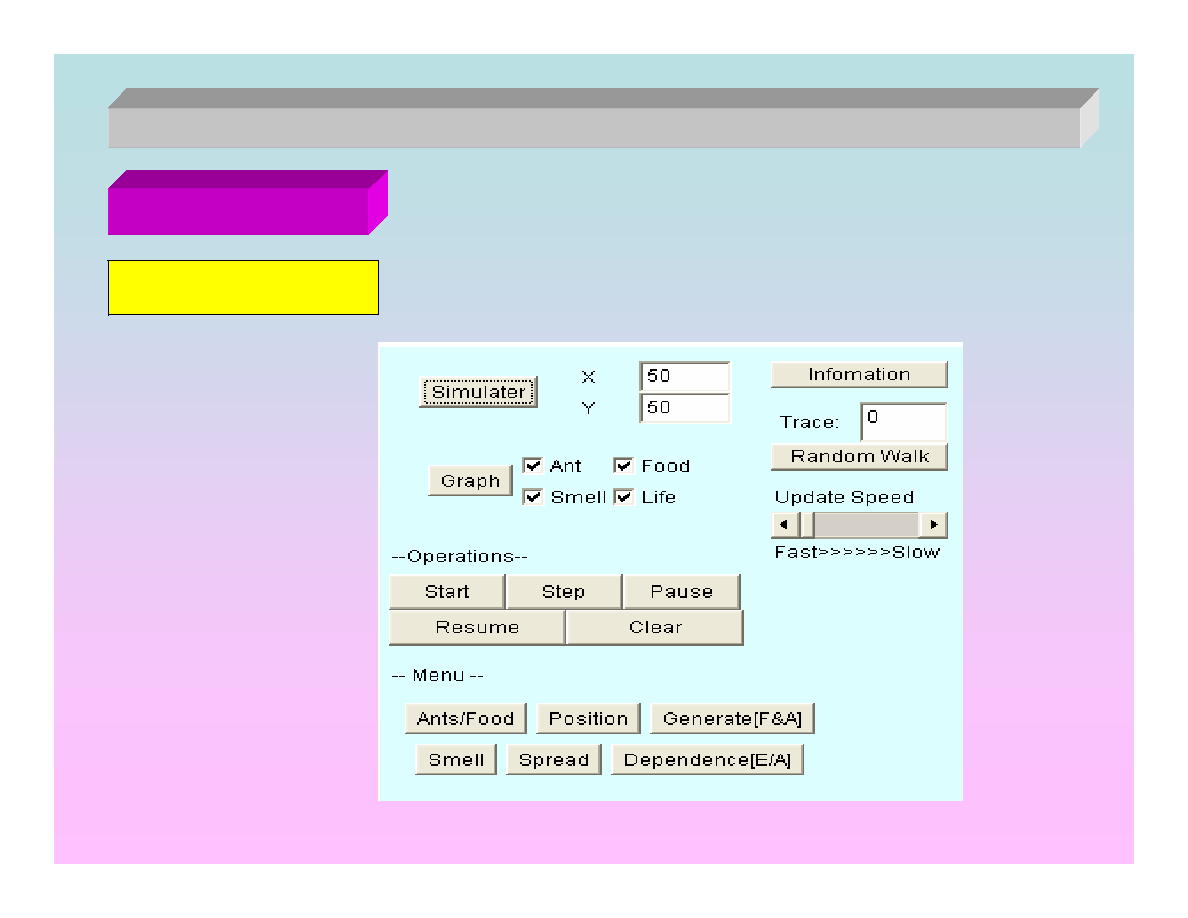The image size is (1188, 918).
Task: Advance simulation with Step button
Action: pyautogui.click(x=563, y=592)
